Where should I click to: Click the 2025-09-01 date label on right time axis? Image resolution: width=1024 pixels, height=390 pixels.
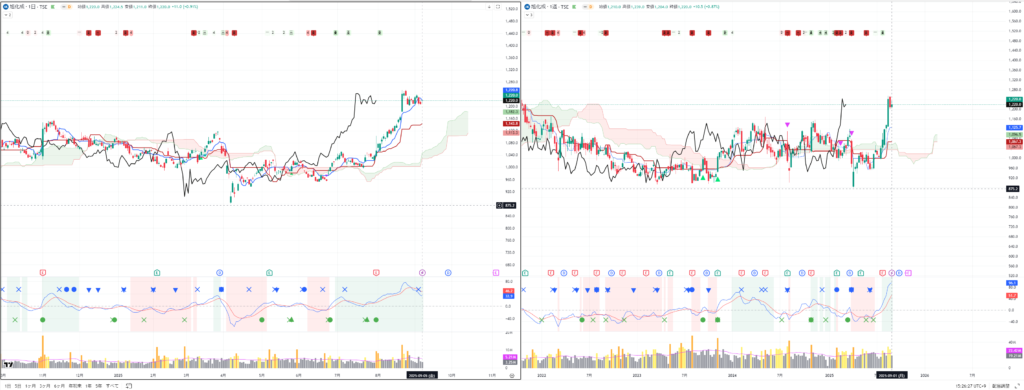pyautogui.click(x=891, y=375)
